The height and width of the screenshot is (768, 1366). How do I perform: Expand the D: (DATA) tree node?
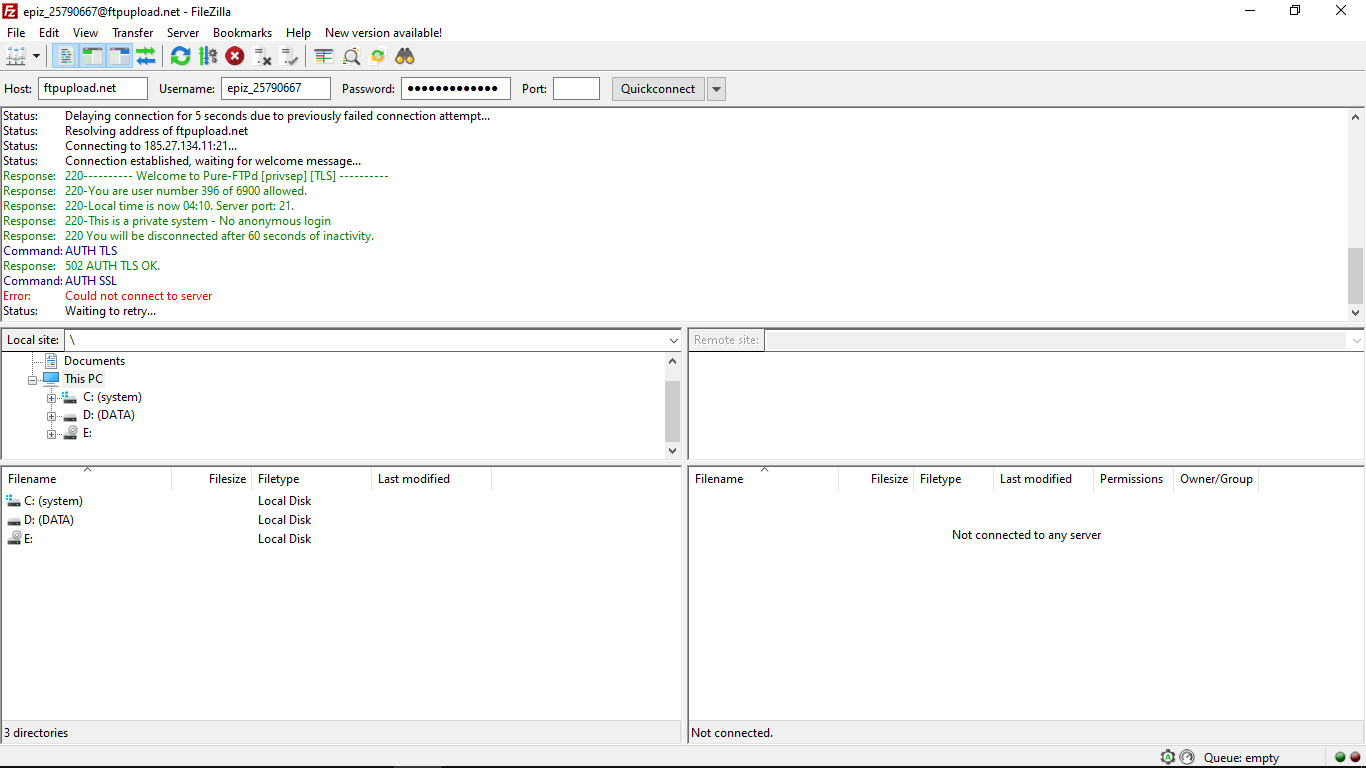click(x=51, y=416)
